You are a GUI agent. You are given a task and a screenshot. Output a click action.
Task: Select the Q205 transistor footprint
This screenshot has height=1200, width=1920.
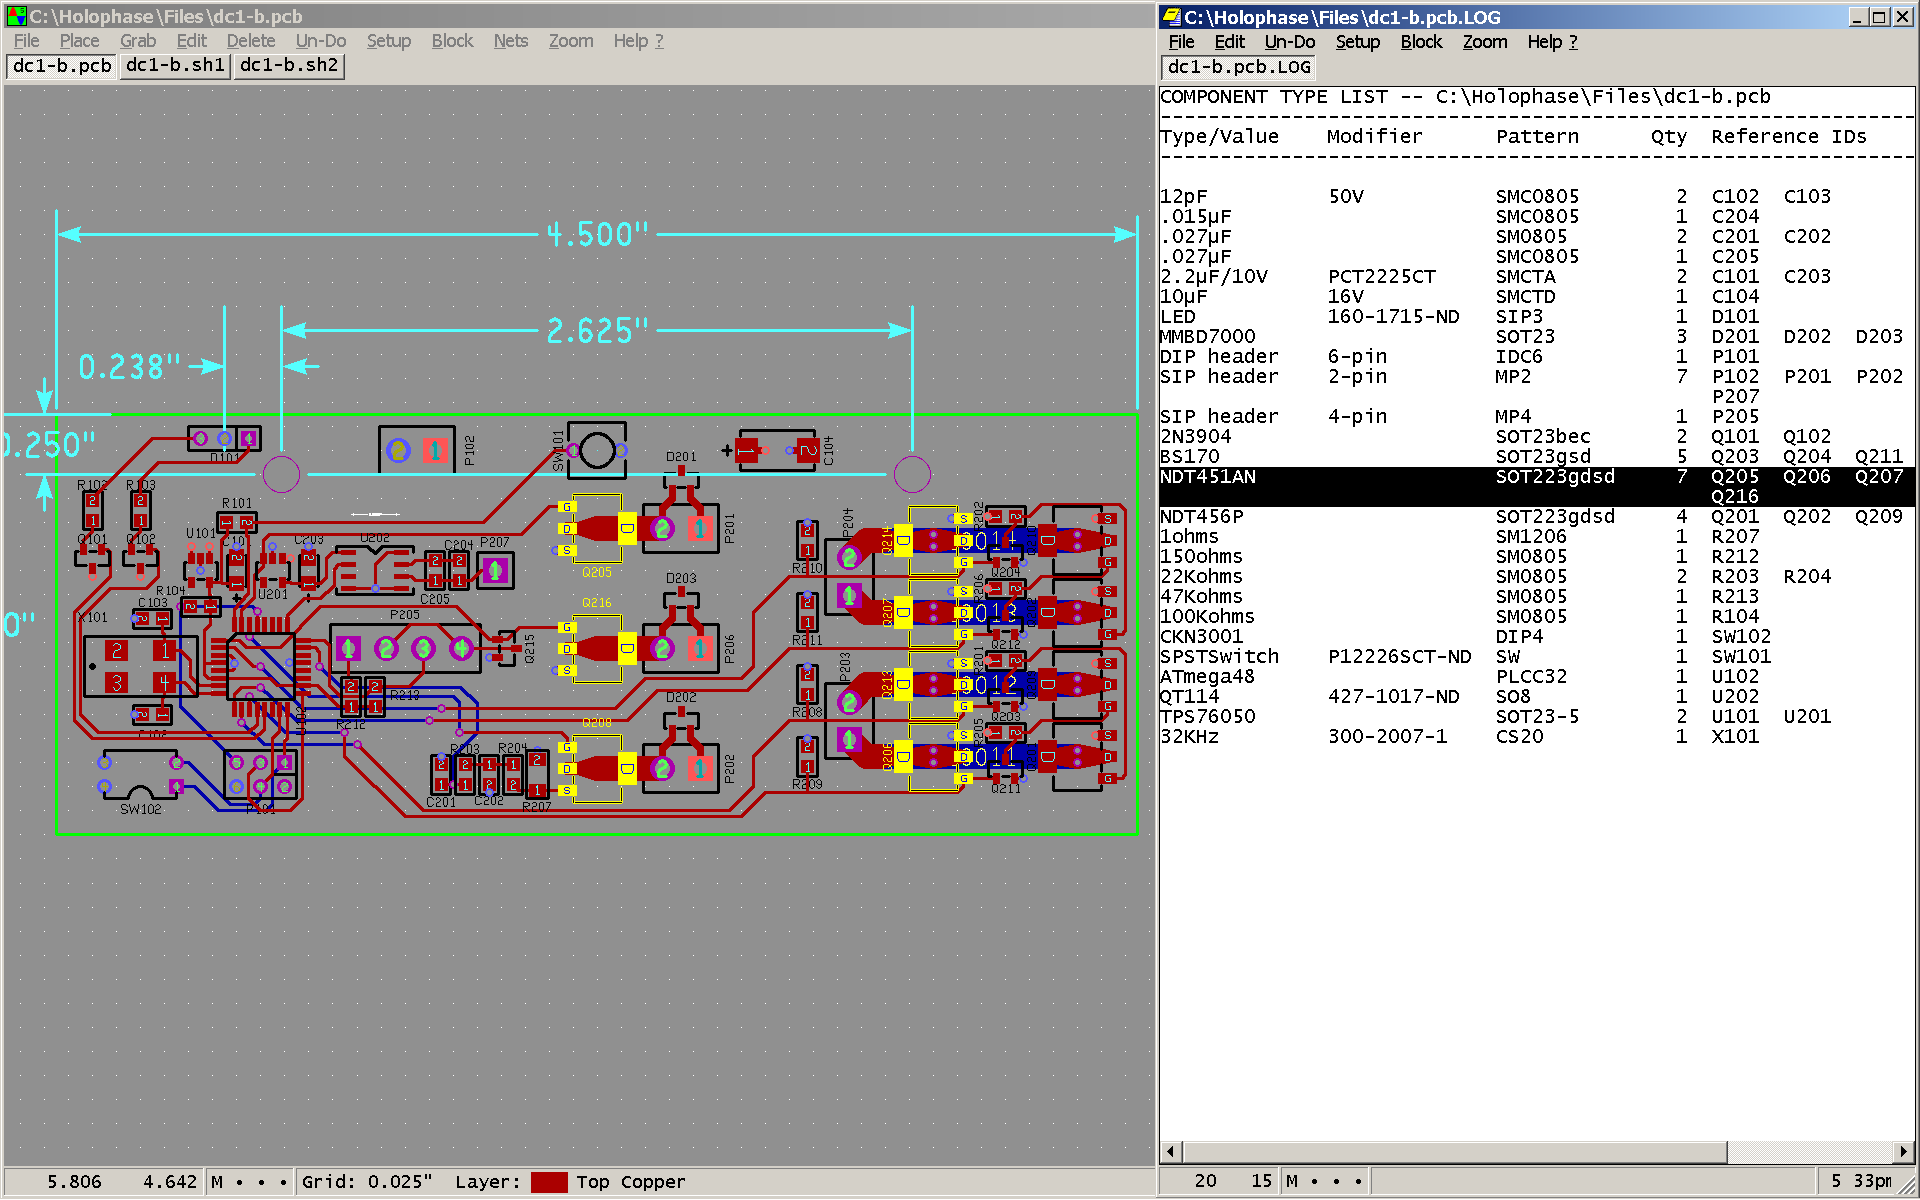tap(597, 528)
